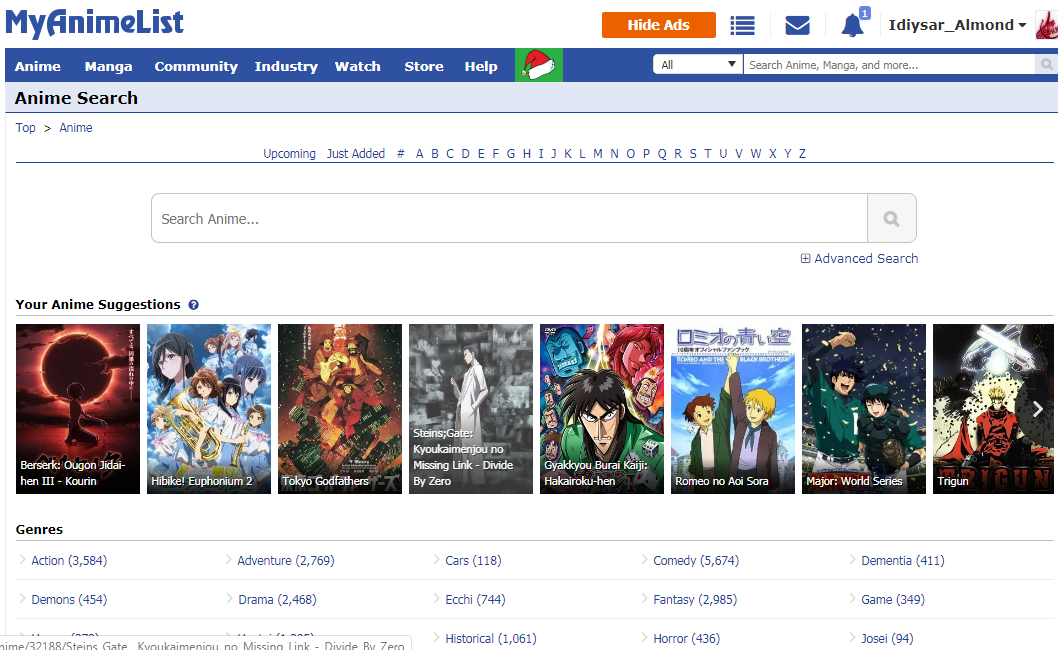Open Major: World Series thumbnail
Viewport: 1058px width, 650px height.
click(x=864, y=409)
